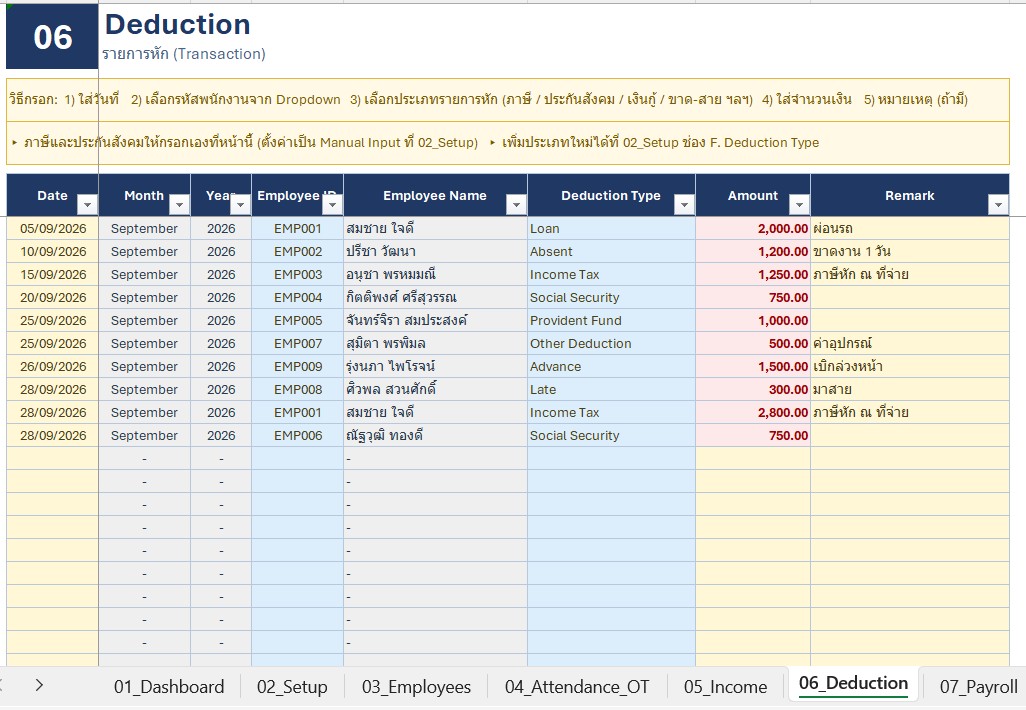Select employee name อนุชา พรหมมณี
1026x710 pixels.
tap(435, 274)
